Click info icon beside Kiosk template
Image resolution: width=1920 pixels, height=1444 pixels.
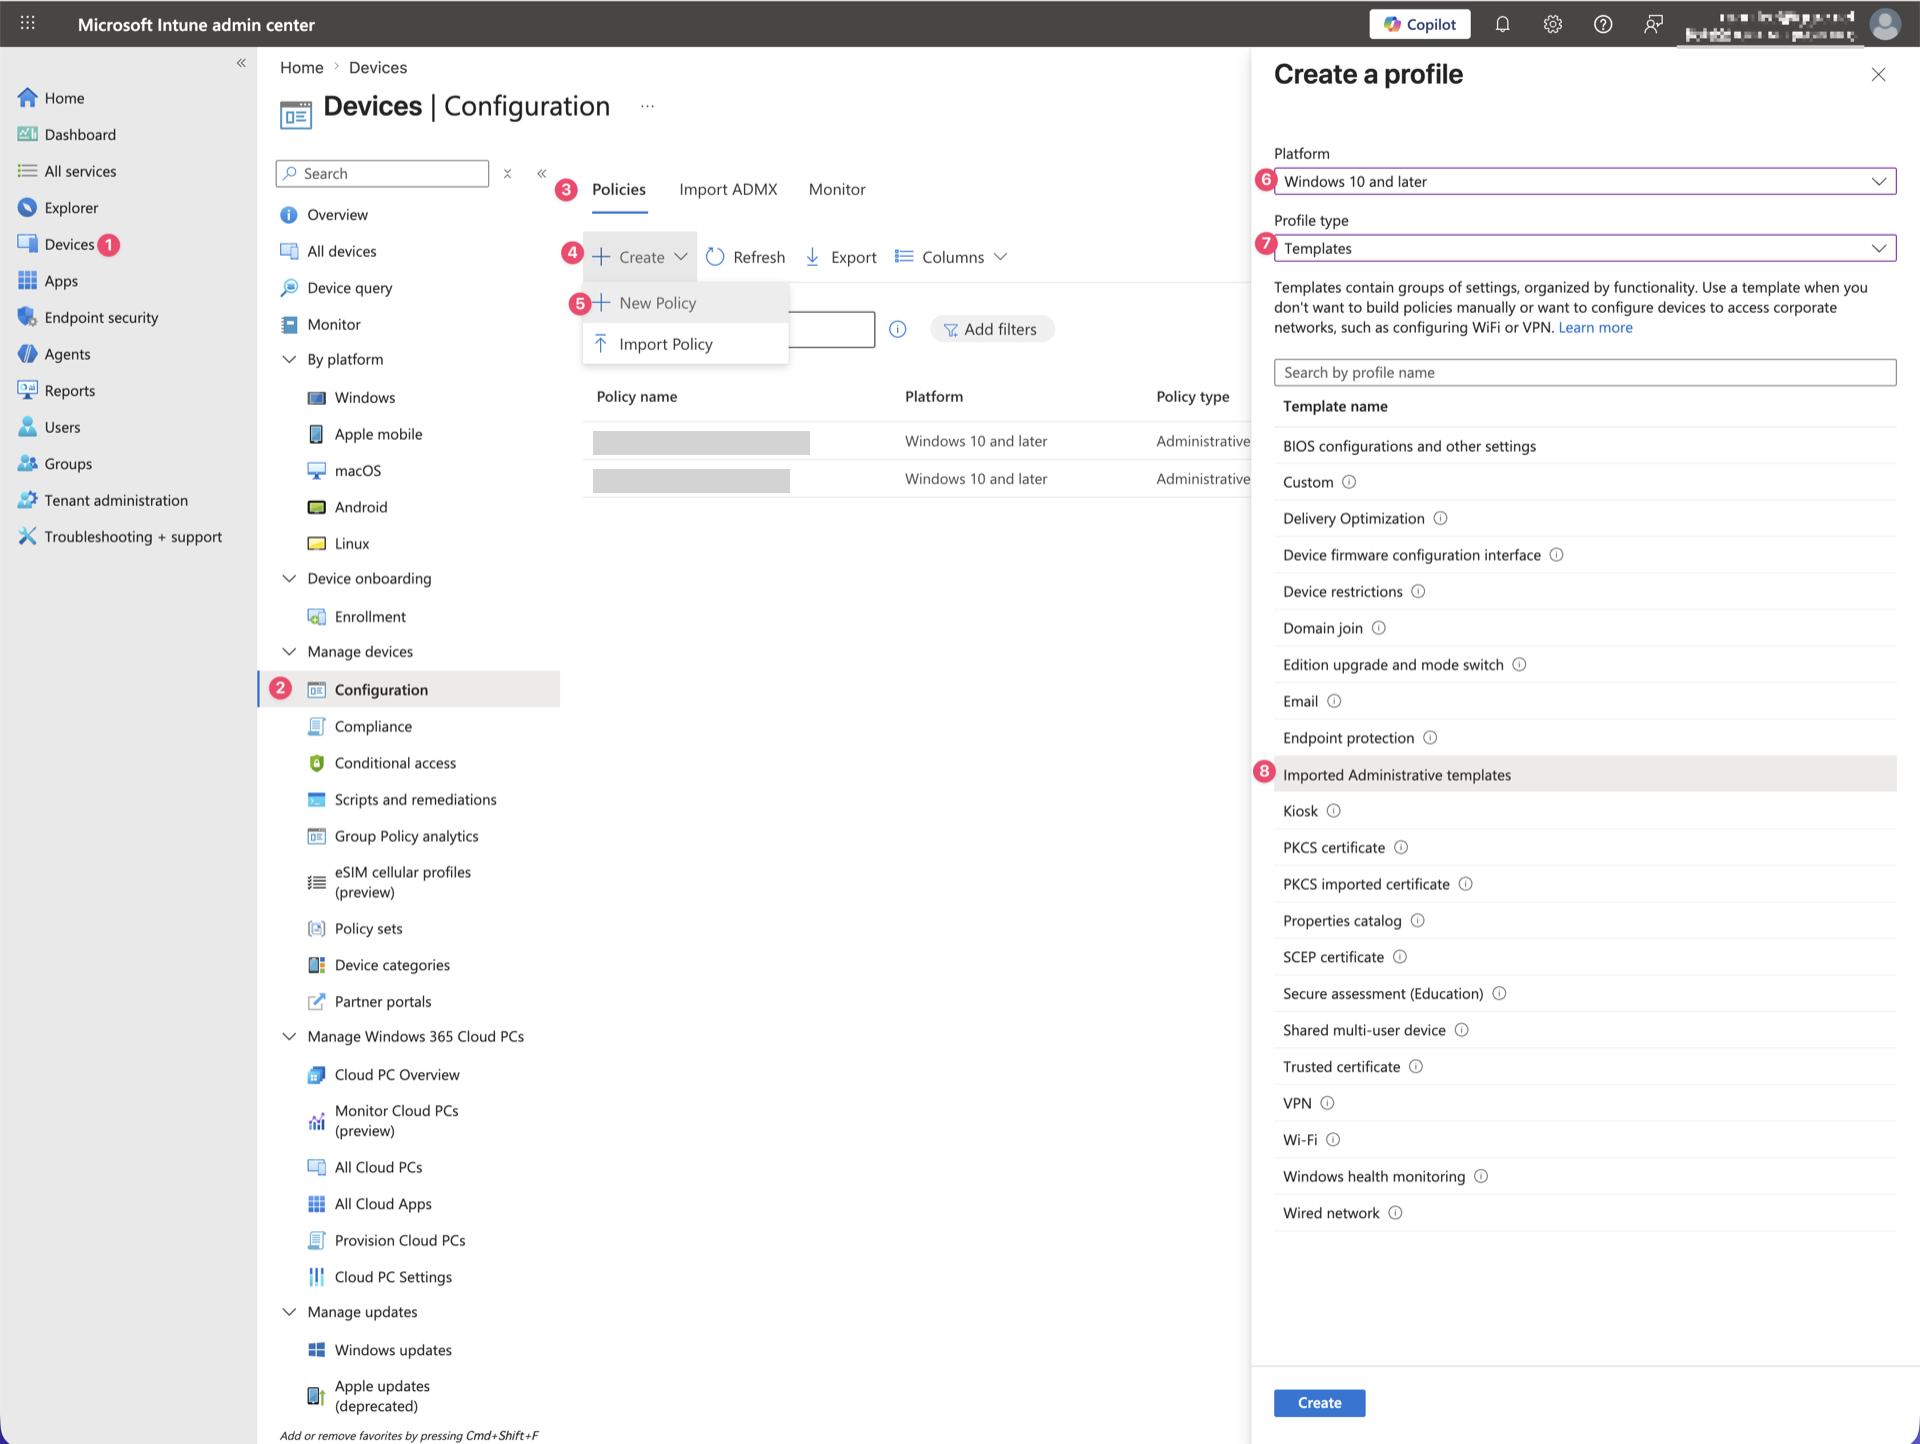pyautogui.click(x=1333, y=811)
